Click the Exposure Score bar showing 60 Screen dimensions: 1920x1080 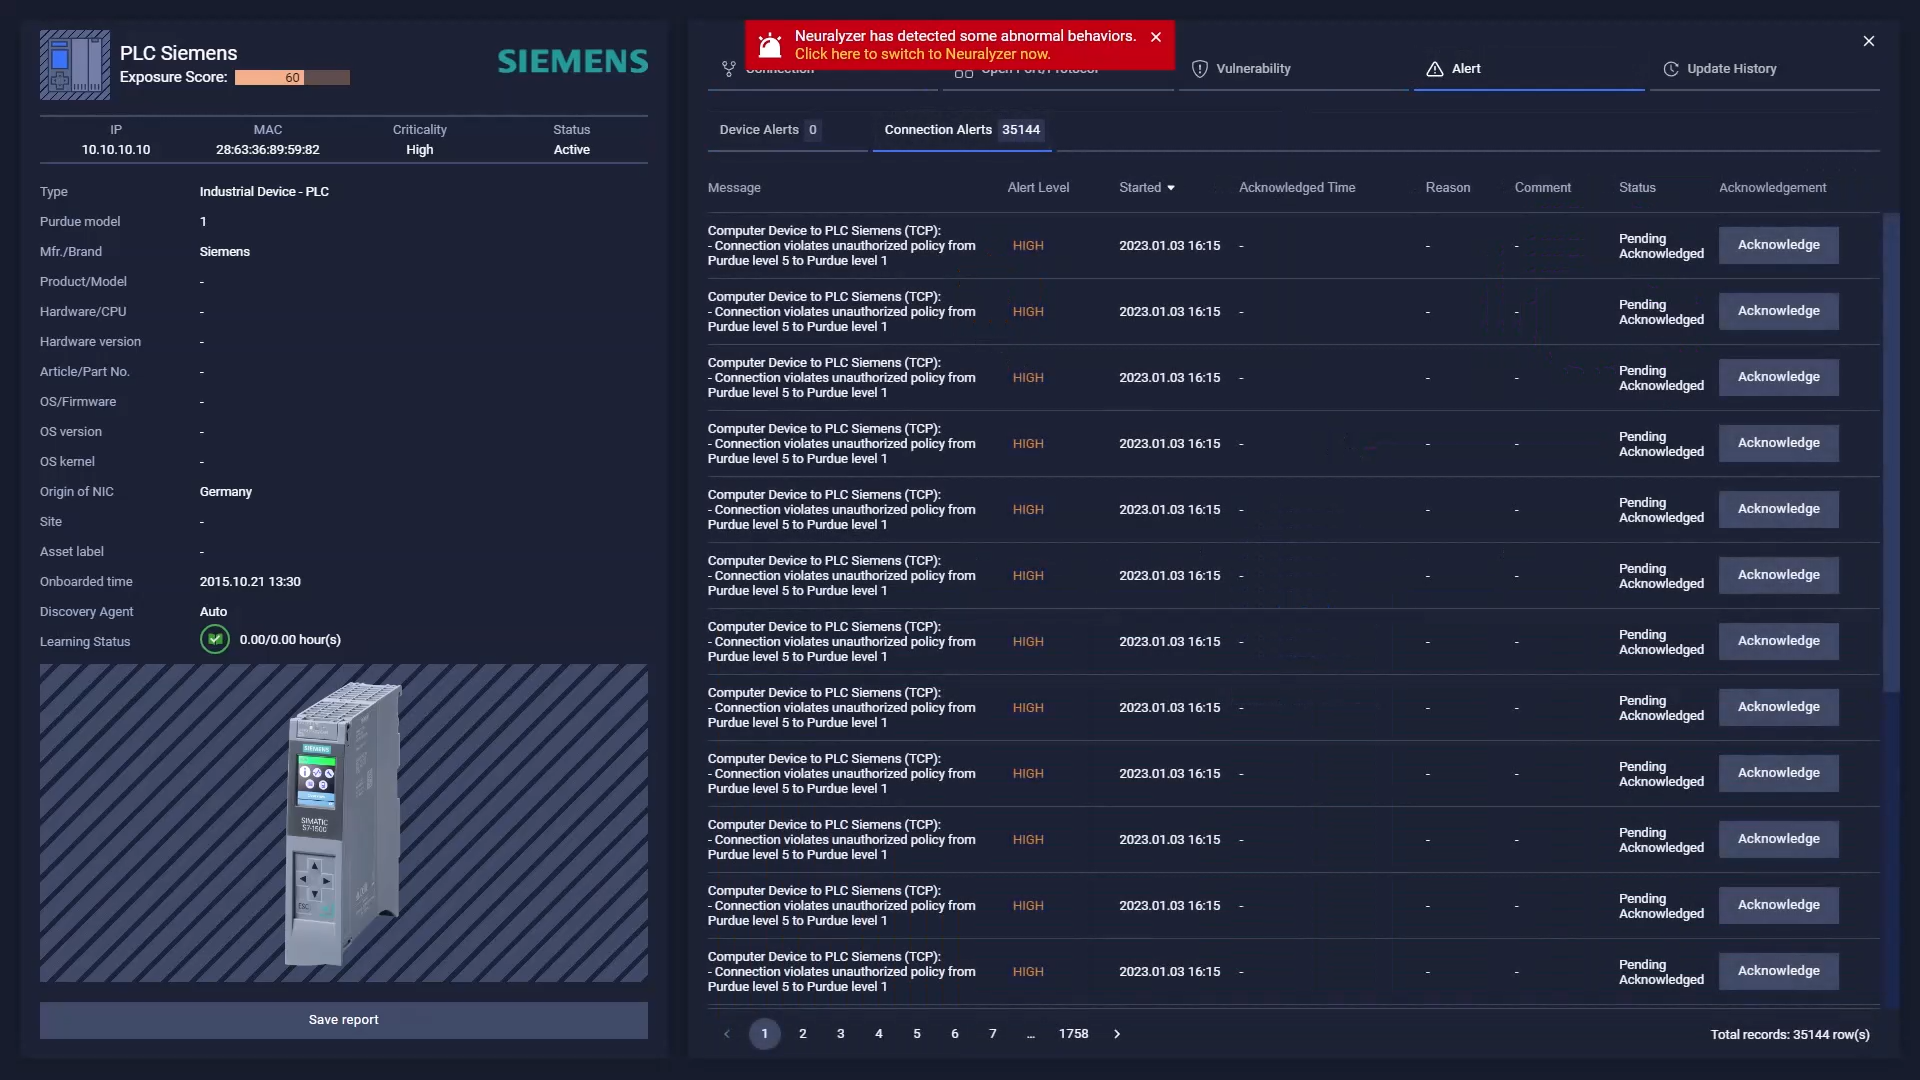292,78
